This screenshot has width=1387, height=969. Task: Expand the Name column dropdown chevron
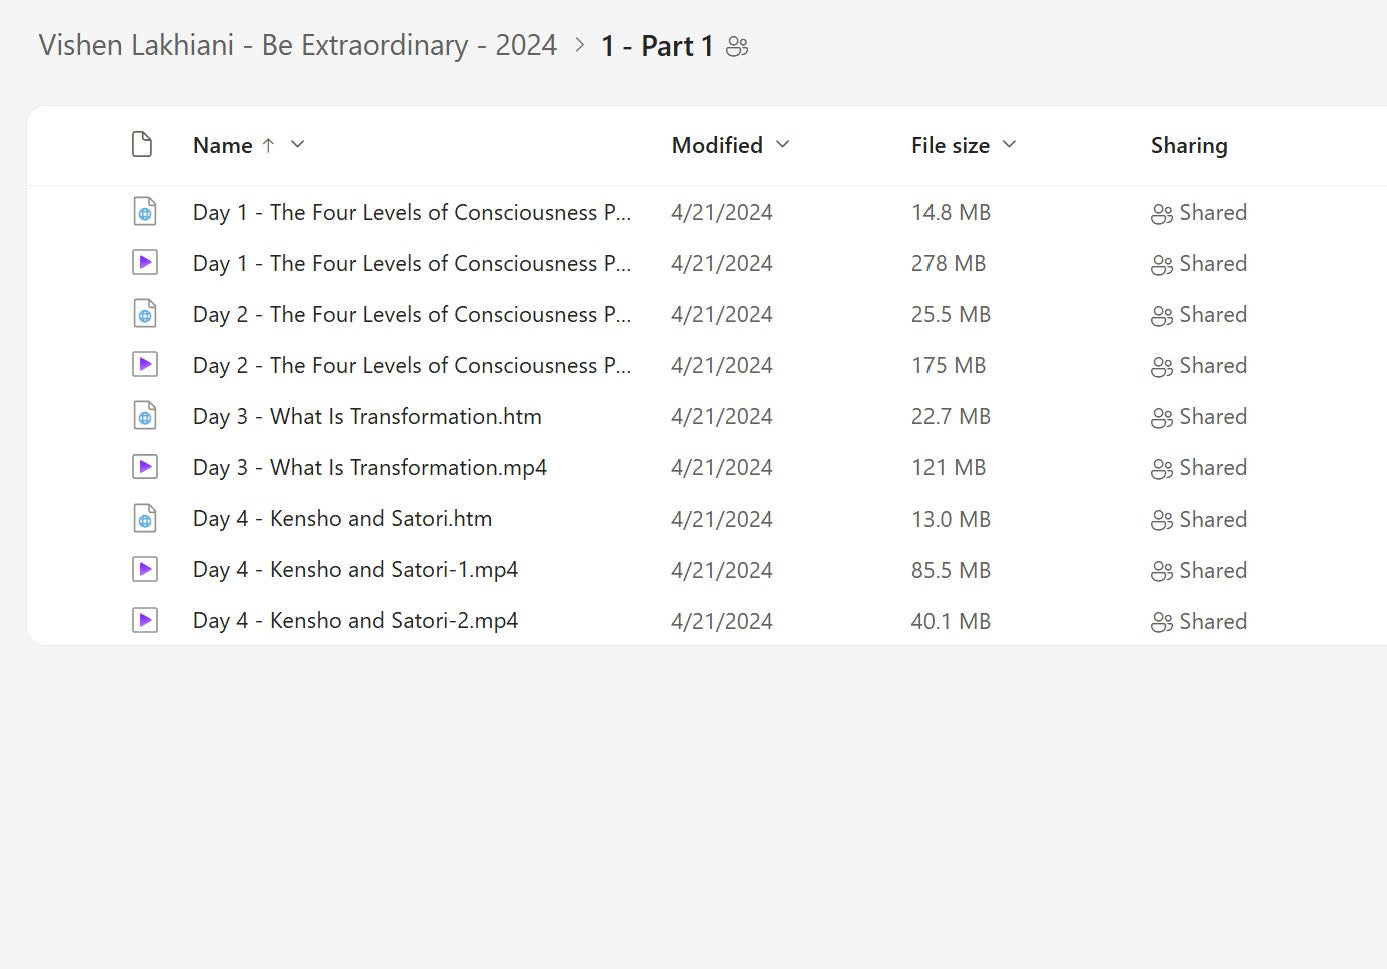[298, 145]
